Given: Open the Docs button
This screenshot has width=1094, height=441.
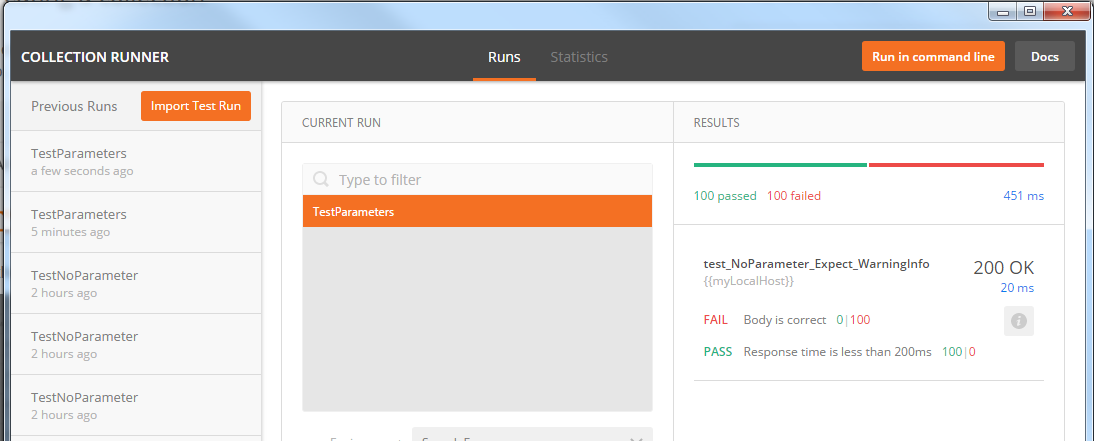Looking at the screenshot, I should 1044,57.
